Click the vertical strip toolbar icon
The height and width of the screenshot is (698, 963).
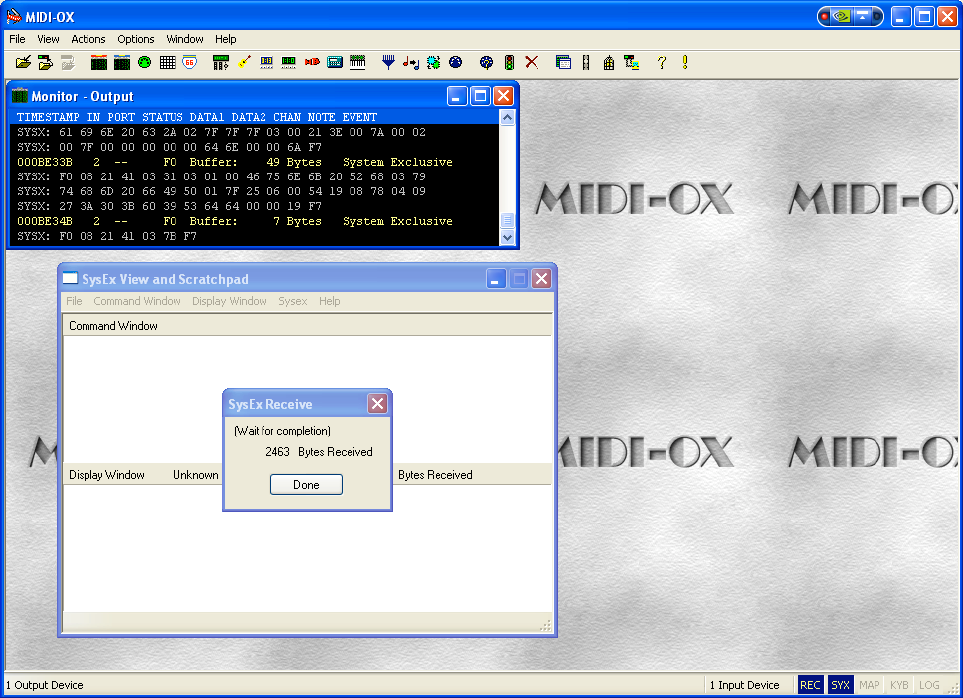(586, 63)
